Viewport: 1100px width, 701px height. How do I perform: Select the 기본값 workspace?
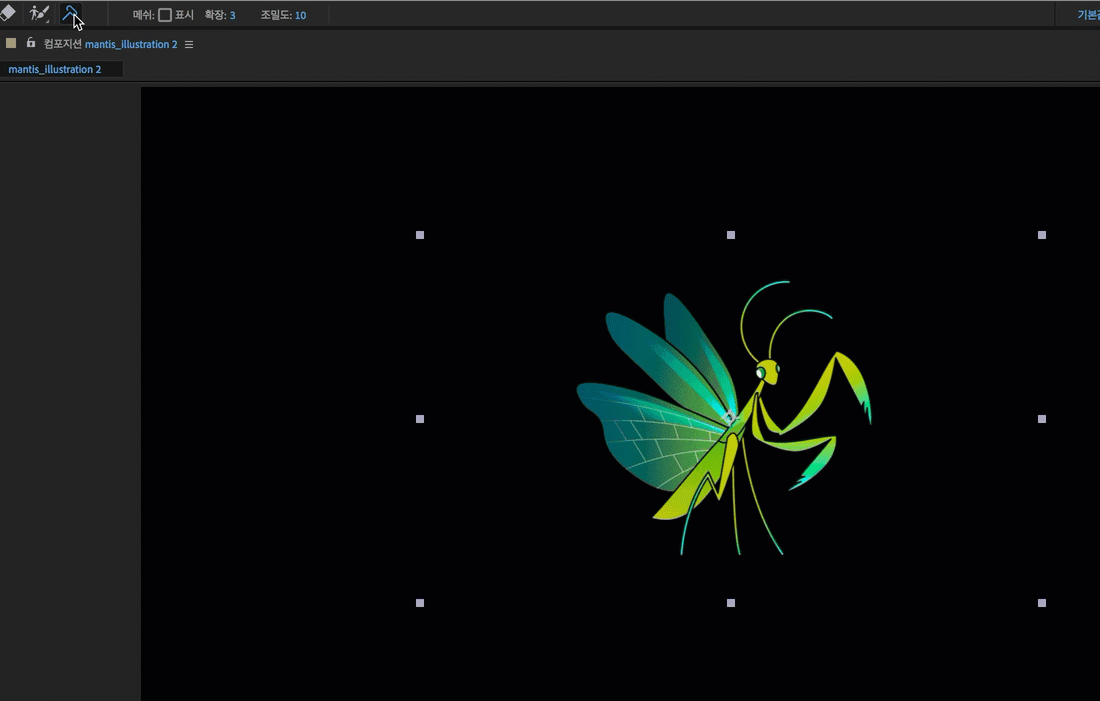pyautogui.click(x=1088, y=15)
